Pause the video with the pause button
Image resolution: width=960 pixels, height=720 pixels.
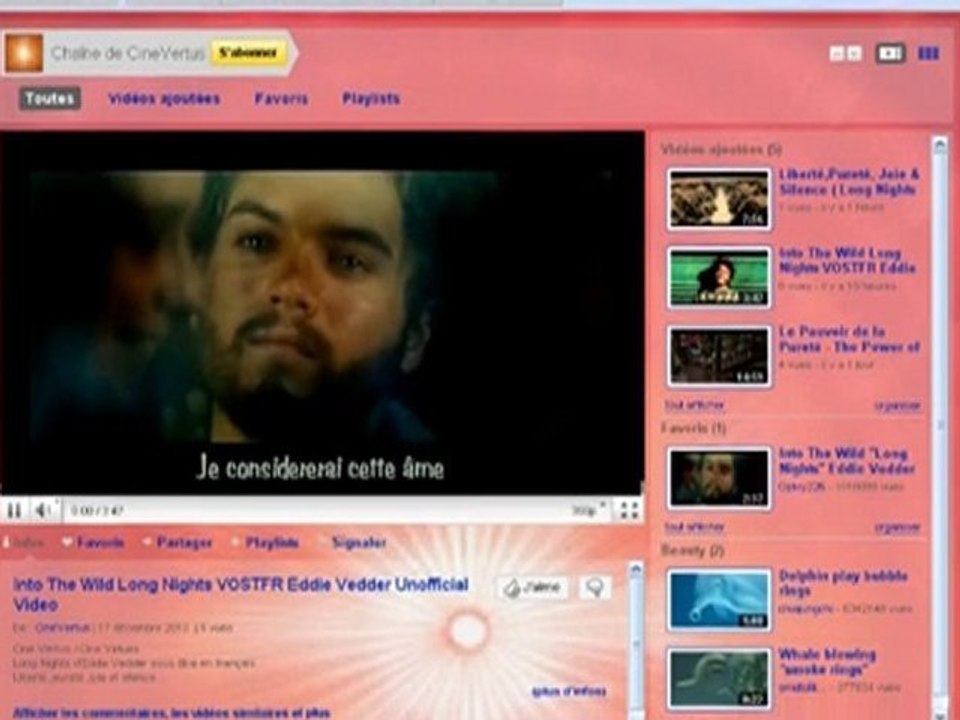(14, 510)
